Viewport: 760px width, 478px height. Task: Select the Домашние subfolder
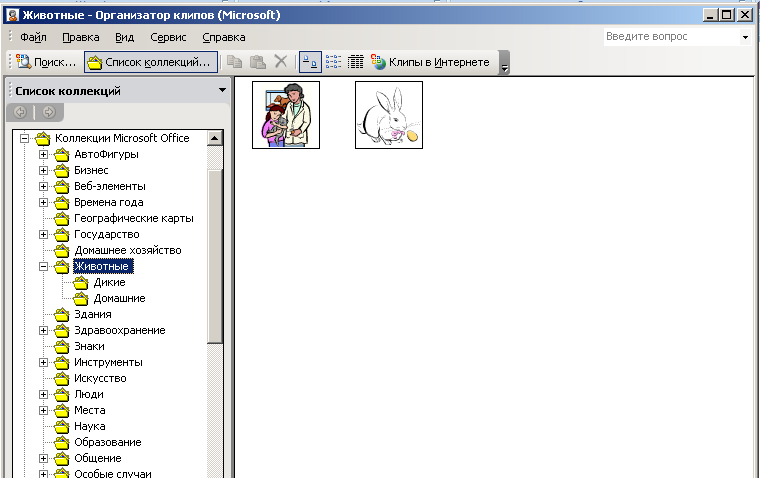pyautogui.click(x=119, y=299)
